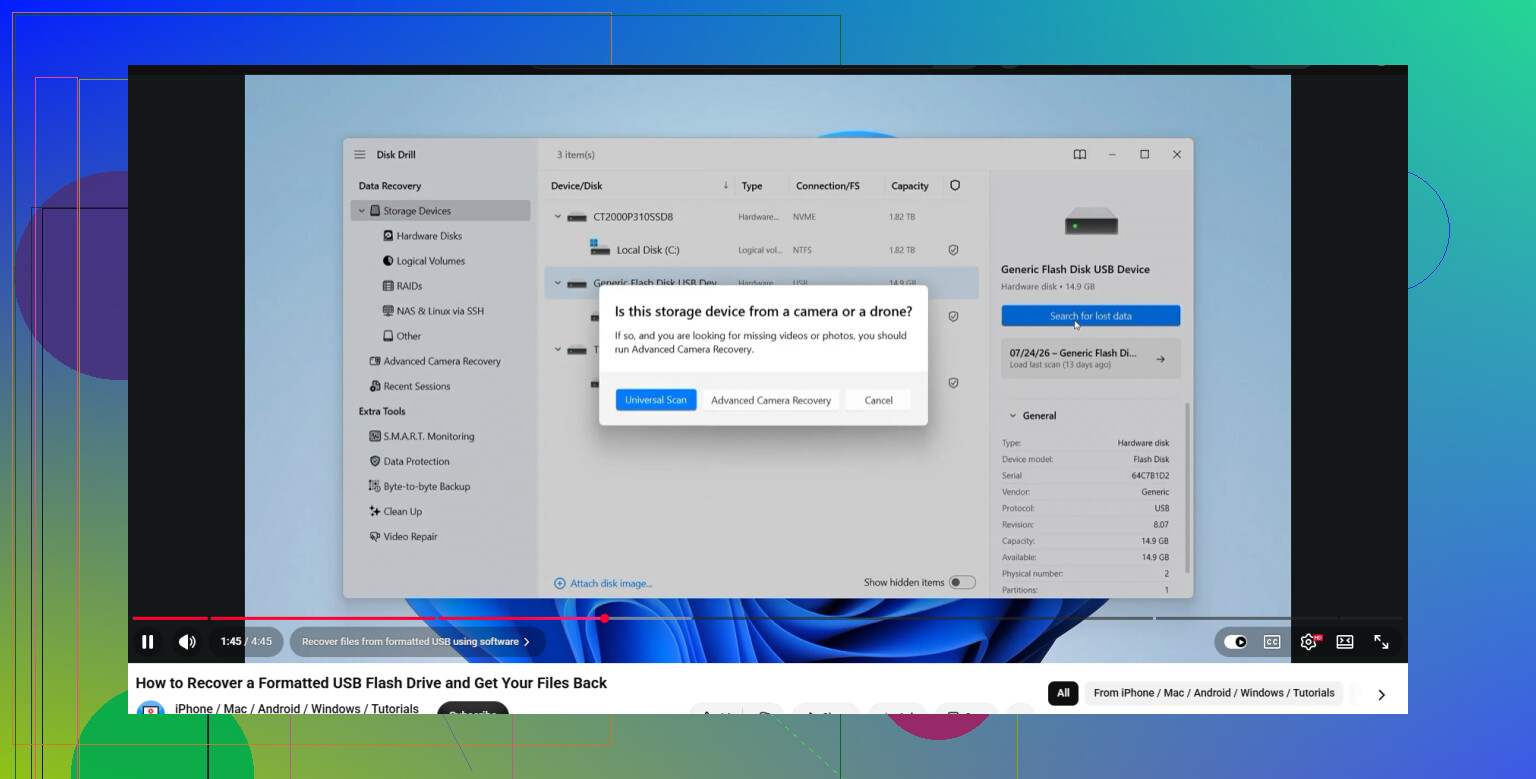The width and height of the screenshot is (1536, 779).
Task: Select Hardware Disks in the sidebar
Action: point(429,236)
